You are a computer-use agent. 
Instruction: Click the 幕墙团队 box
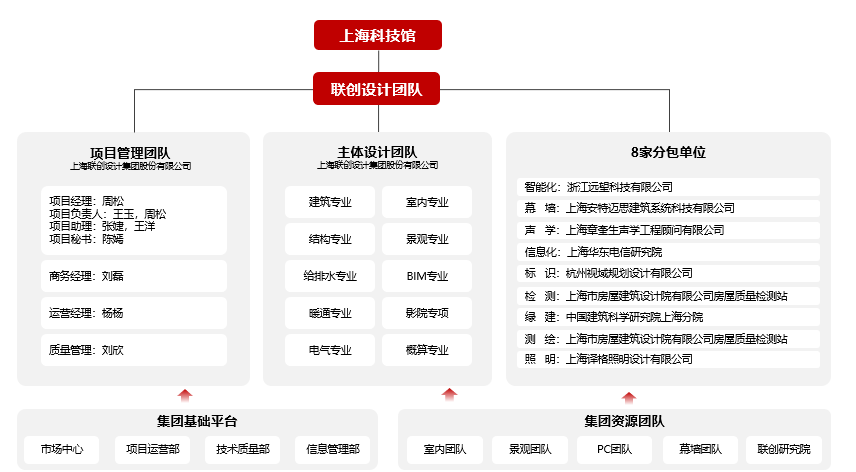[700, 450]
